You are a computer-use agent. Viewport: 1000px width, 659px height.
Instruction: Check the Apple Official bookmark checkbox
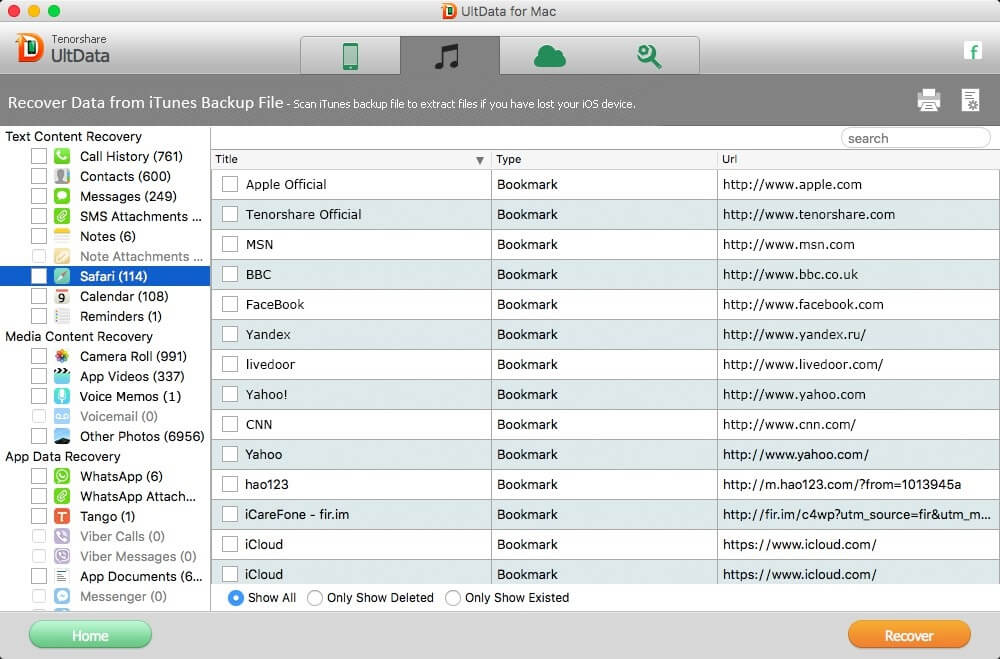click(x=230, y=184)
